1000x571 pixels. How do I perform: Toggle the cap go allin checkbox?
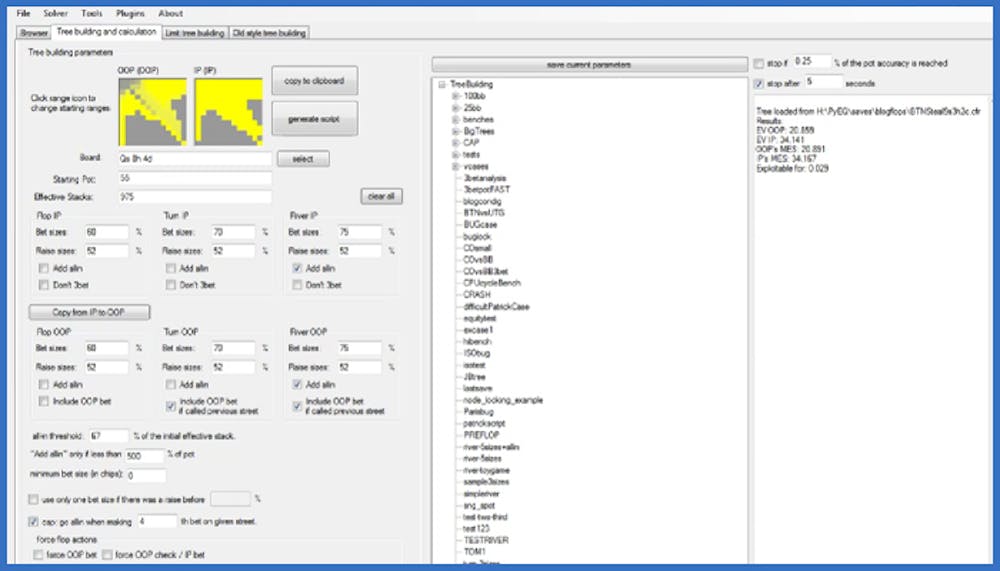point(33,522)
